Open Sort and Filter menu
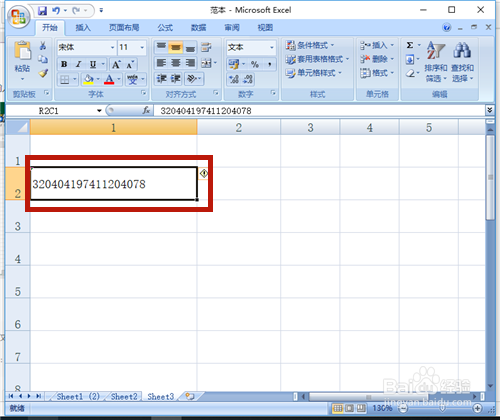 tap(436, 62)
